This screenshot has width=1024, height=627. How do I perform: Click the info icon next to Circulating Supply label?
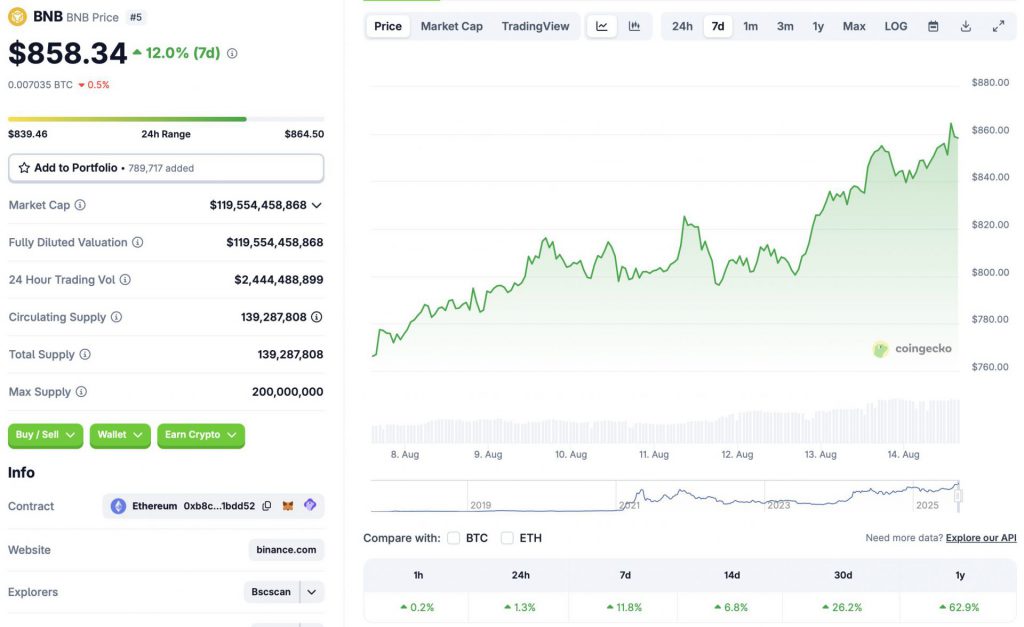click(116, 317)
